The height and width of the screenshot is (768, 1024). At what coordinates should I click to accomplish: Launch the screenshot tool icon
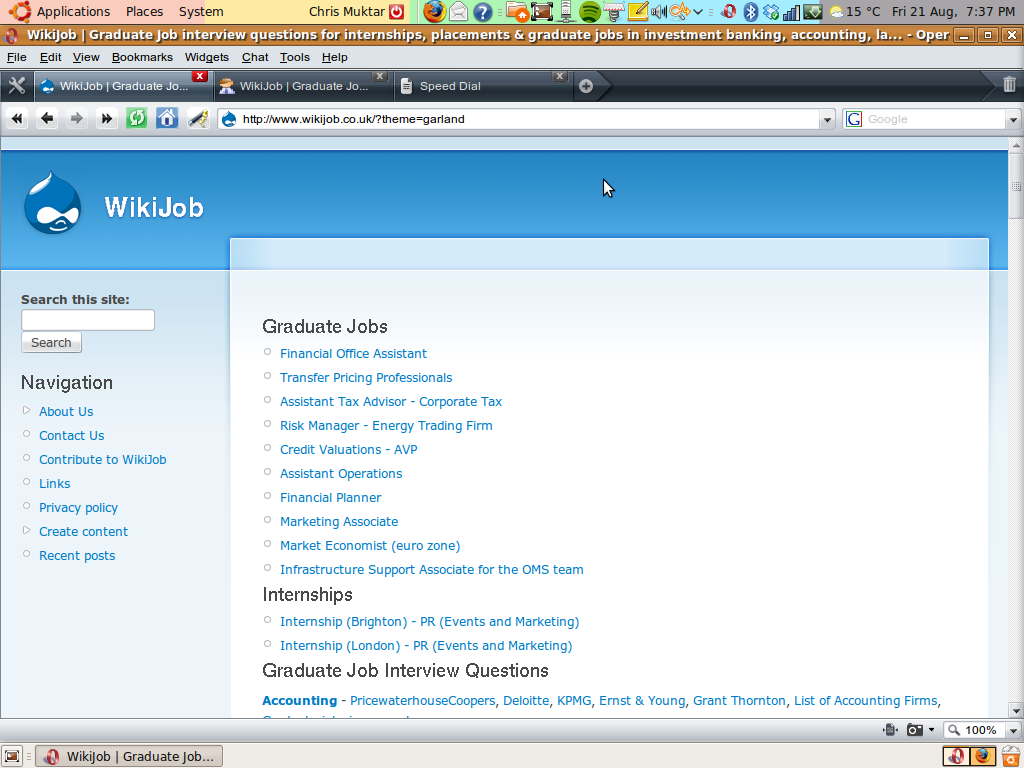click(541, 12)
